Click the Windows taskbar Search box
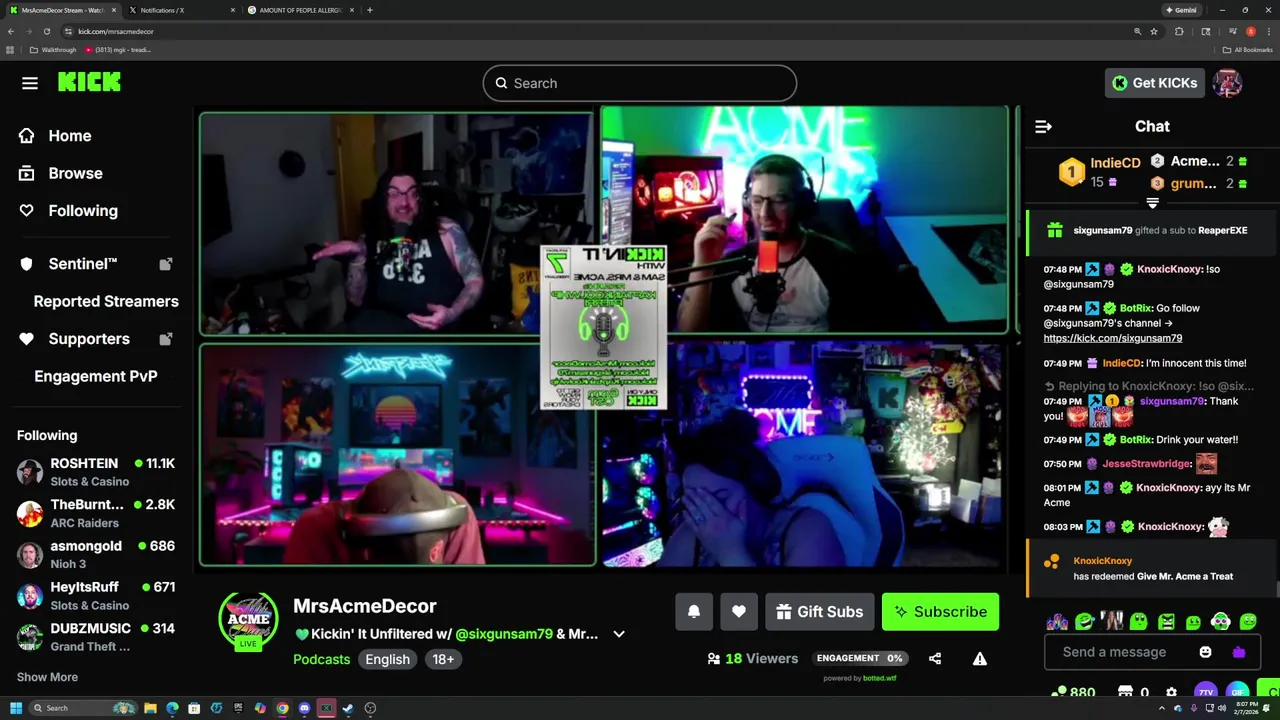The height and width of the screenshot is (720, 1280). pos(82,708)
